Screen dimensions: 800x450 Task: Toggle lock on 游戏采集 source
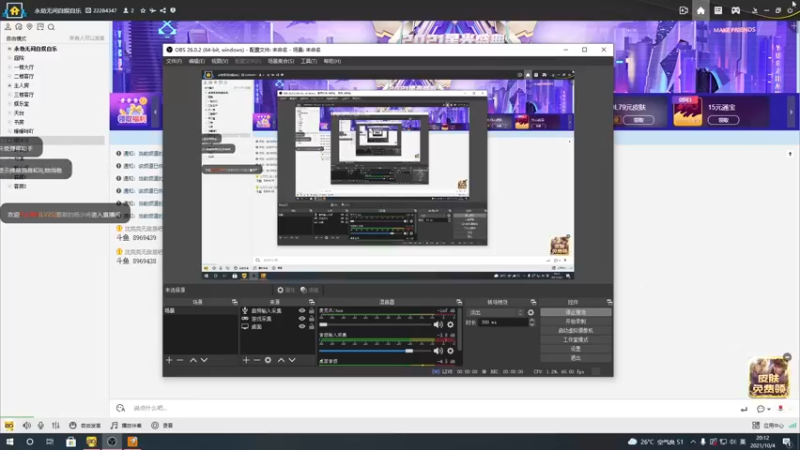pyautogui.click(x=311, y=318)
